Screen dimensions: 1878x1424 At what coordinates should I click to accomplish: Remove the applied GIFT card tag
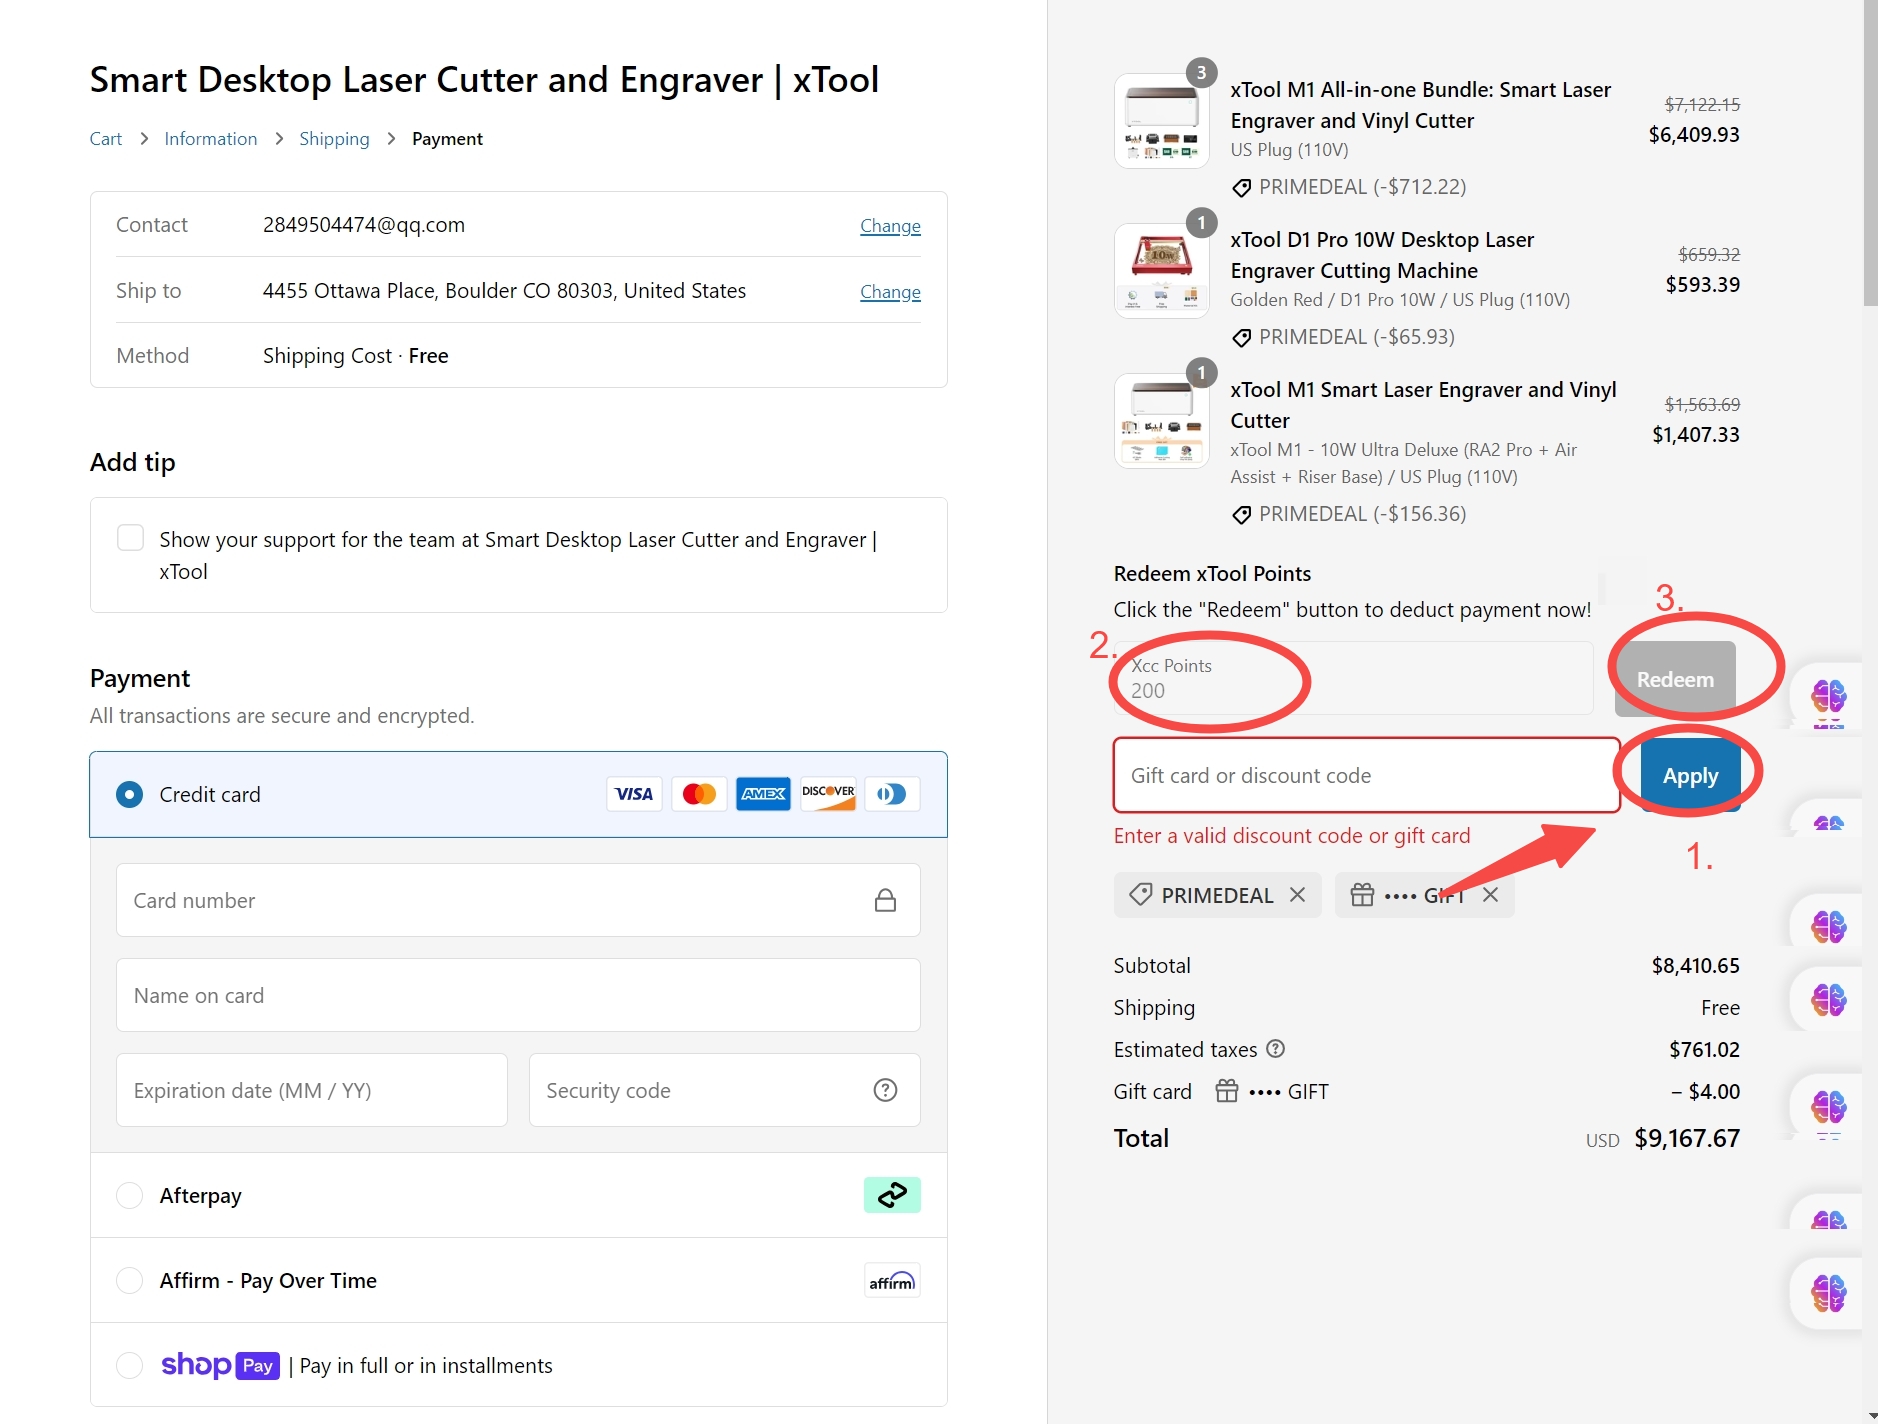(1490, 894)
